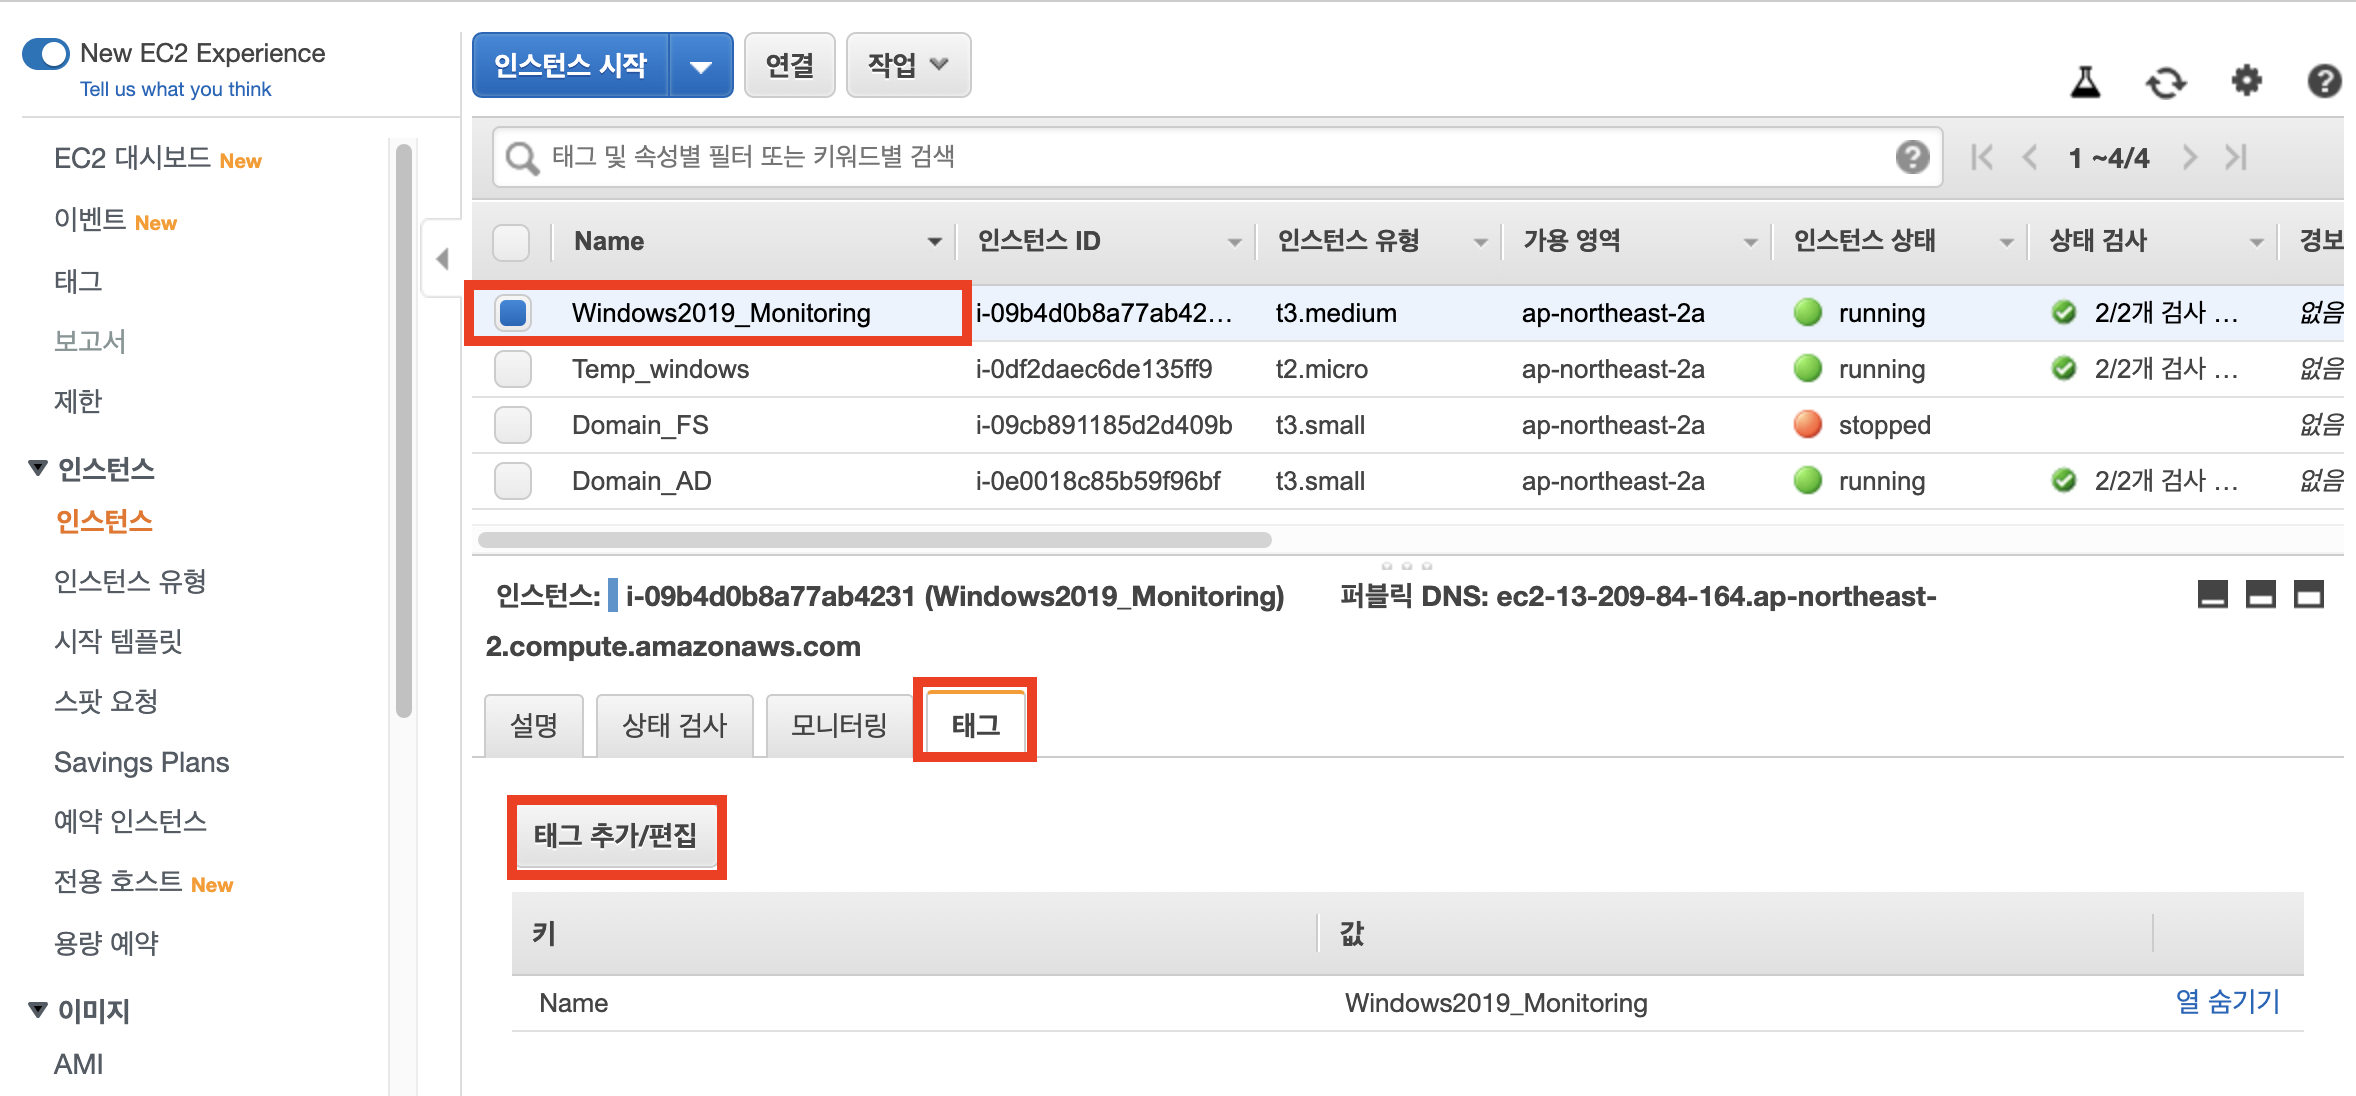The width and height of the screenshot is (2356, 1096).
Task: Minimize the details pane icon
Action: pos(2212,595)
